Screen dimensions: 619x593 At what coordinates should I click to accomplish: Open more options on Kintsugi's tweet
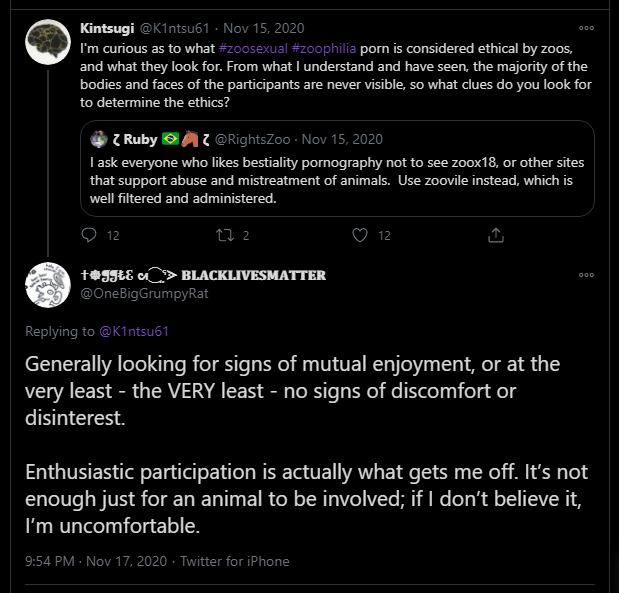[586, 28]
